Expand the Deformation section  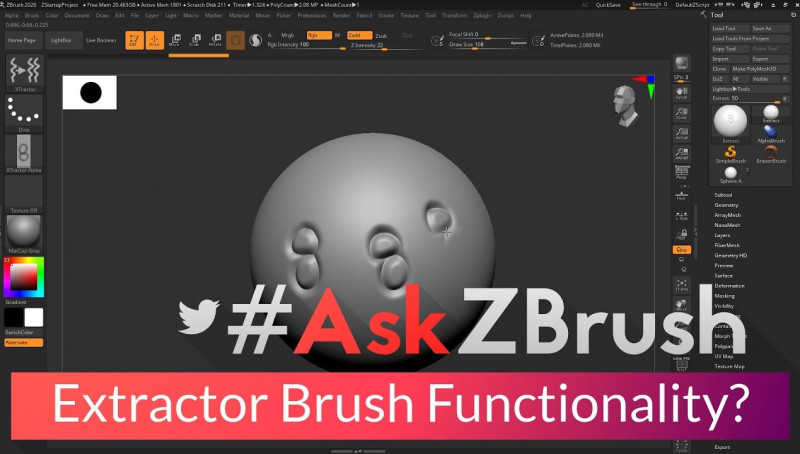pos(729,286)
